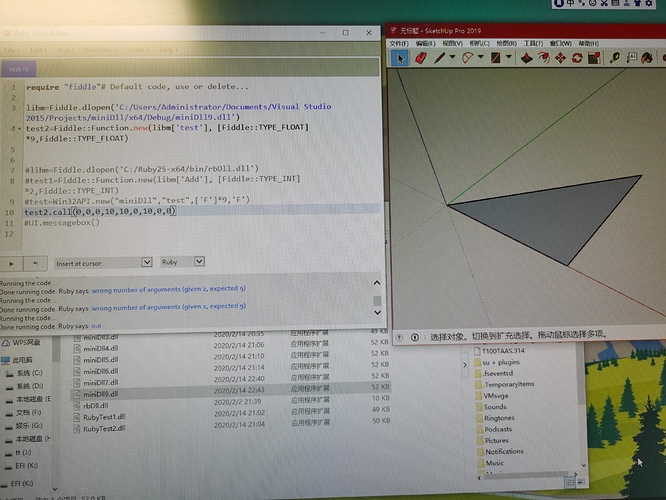Viewport: 666px width, 500px height.
Task: Open the 帮助(H) menu in SketchUp
Action: point(588,43)
